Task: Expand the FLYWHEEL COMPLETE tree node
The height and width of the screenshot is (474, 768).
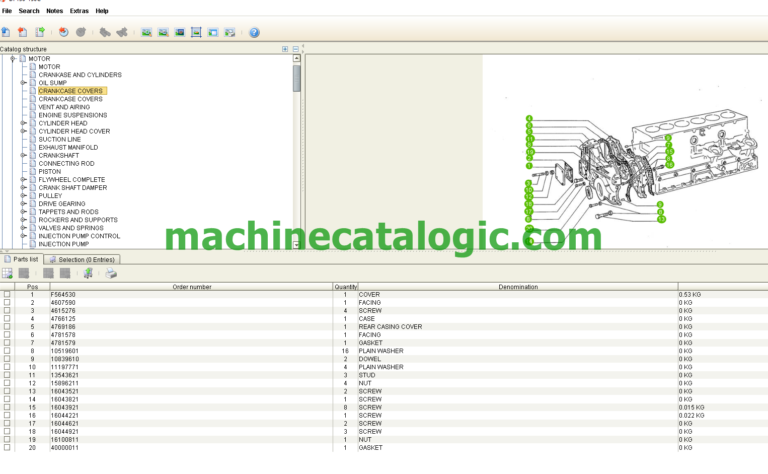Action: (x=23, y=180)
